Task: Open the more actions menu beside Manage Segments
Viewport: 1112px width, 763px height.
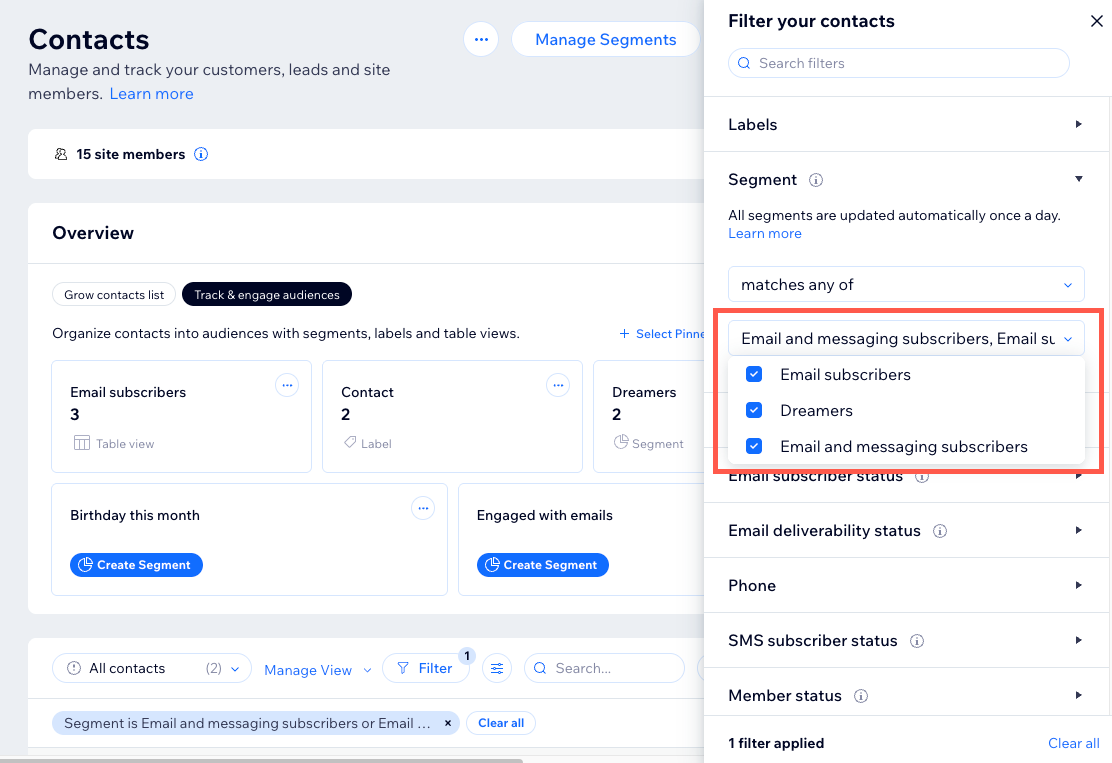Action: (481, 39)
